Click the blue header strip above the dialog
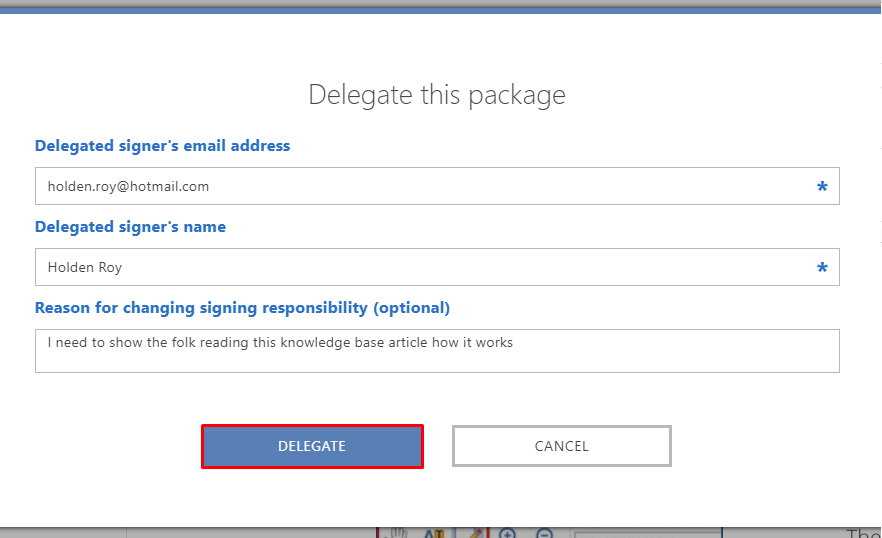 [439, 10]
